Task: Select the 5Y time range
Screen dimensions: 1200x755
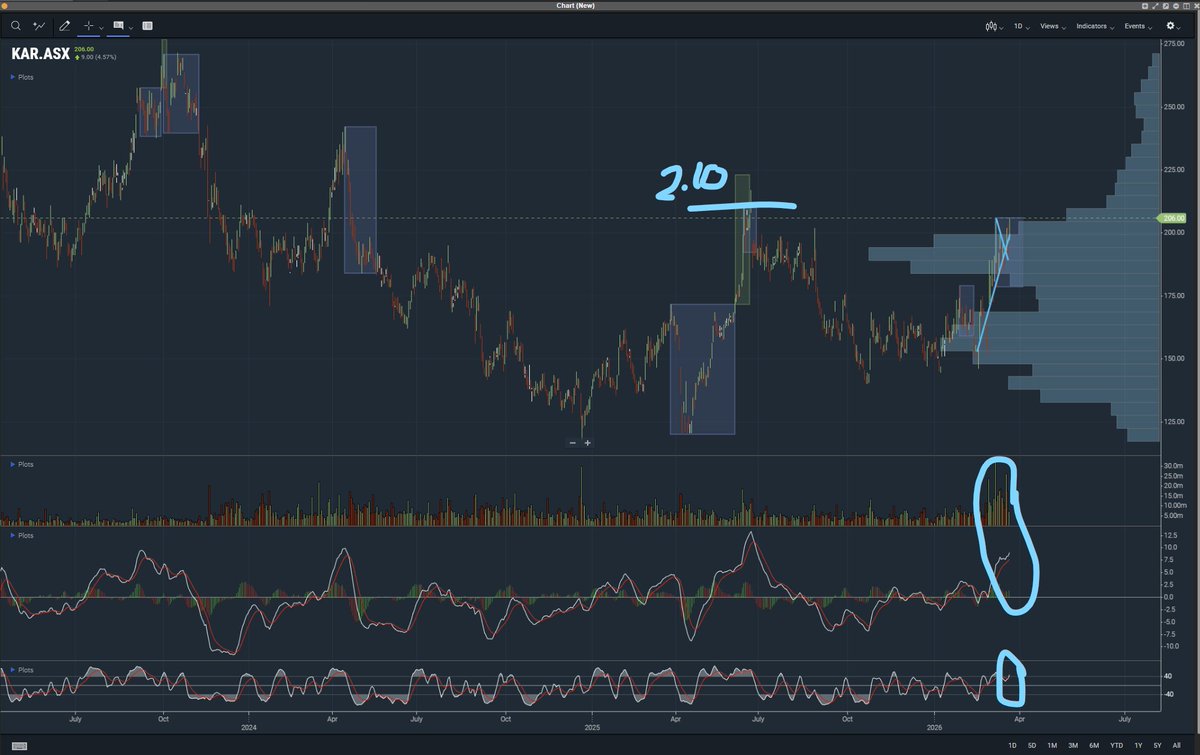Action: (x=1158, y=746)
